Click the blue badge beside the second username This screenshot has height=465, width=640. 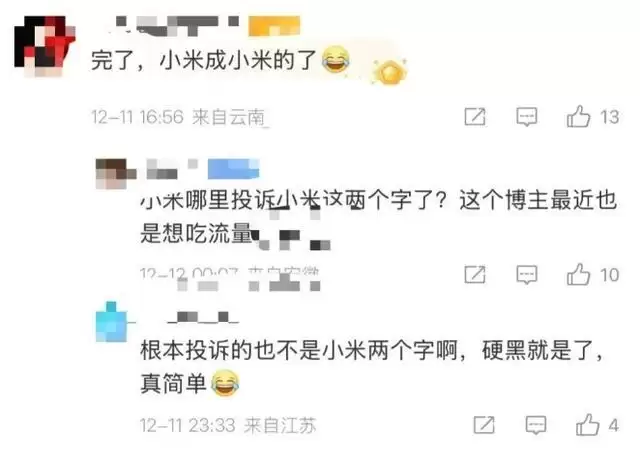coord(233,169)
